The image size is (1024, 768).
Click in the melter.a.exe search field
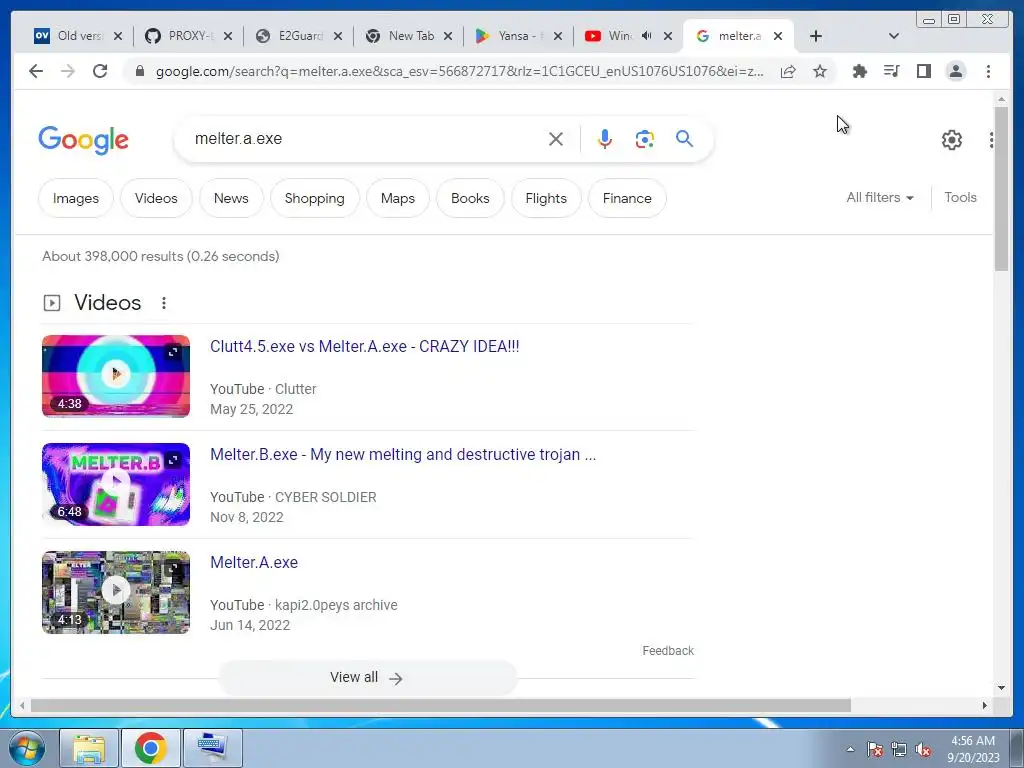pos(366,138)
